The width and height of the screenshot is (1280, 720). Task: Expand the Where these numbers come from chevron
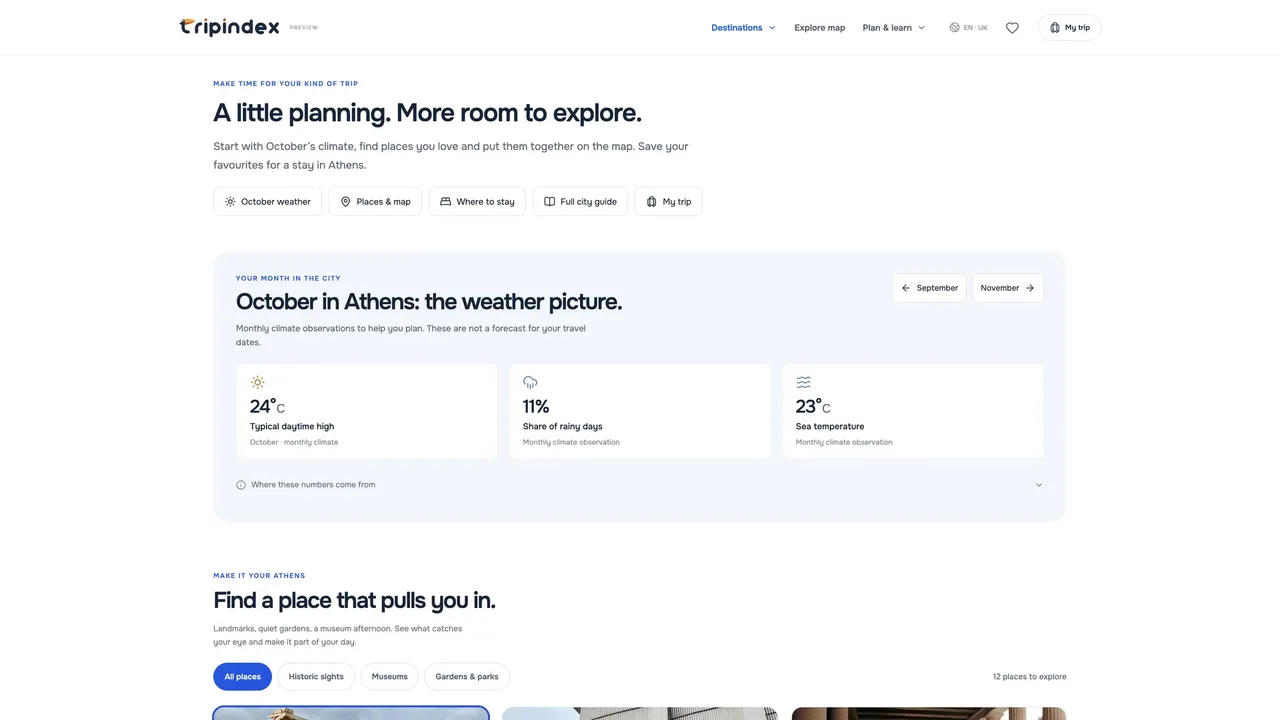pos(1038,485)
